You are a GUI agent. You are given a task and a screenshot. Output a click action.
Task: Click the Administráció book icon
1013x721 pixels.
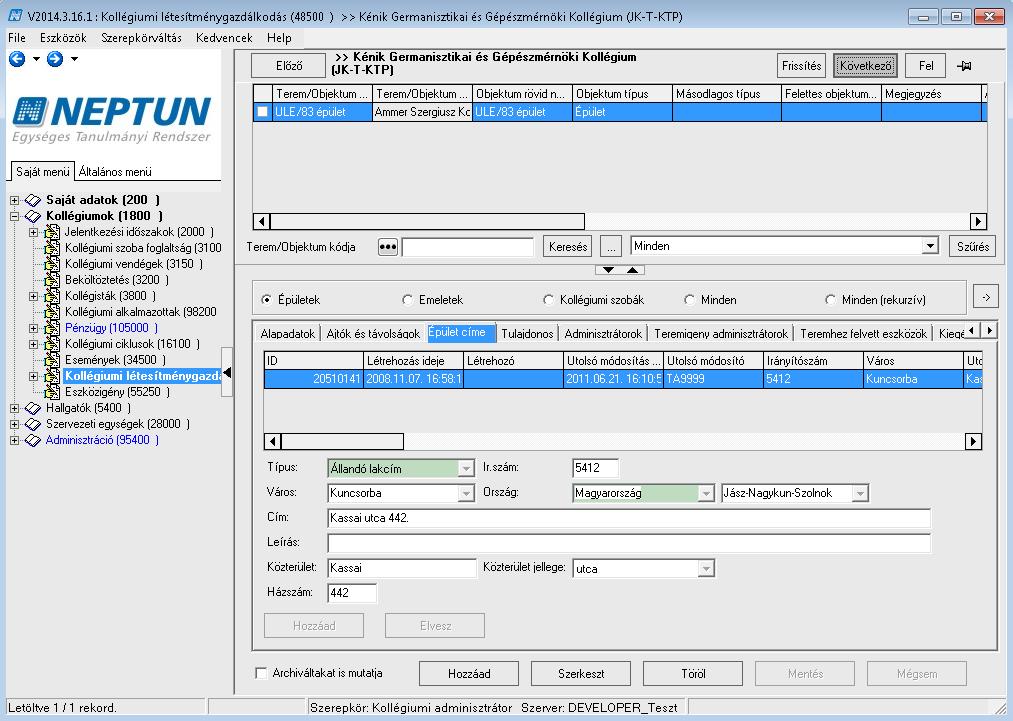click(x=32, y=441)
